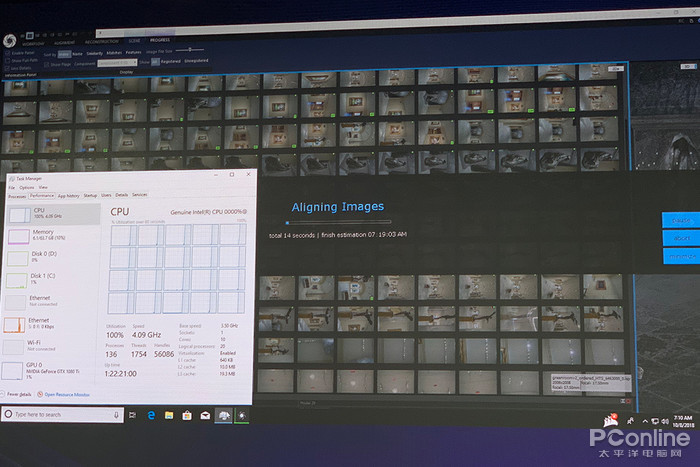Image resolution: width=700 pixels, height=467 pixels.
Task: Switch to the Processes tab
Action: (x=17, y=195)
